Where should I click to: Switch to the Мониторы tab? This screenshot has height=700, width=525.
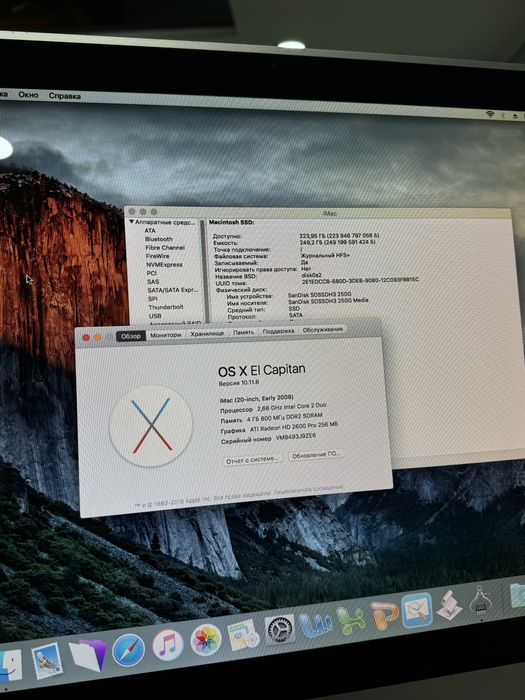(166, 335)
